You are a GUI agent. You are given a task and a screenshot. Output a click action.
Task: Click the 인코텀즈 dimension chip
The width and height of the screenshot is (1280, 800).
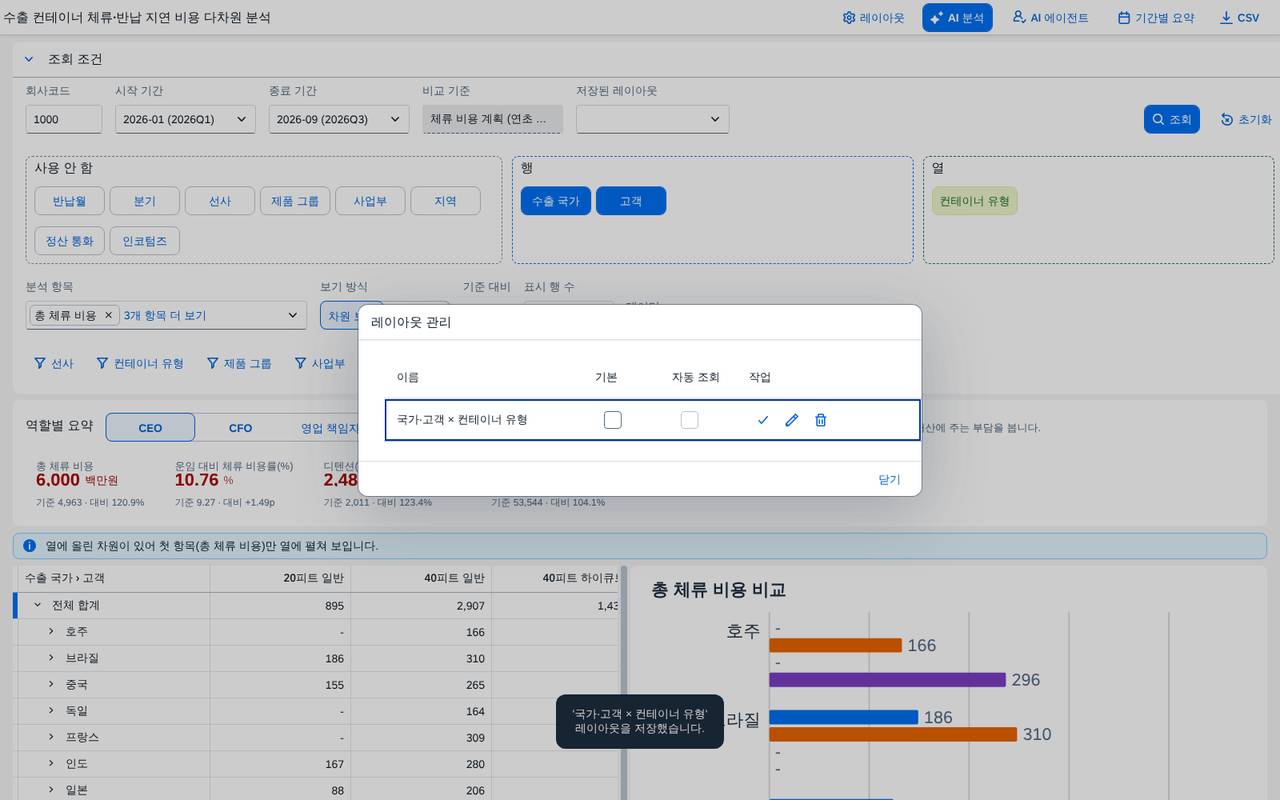[x=145, y=241]
